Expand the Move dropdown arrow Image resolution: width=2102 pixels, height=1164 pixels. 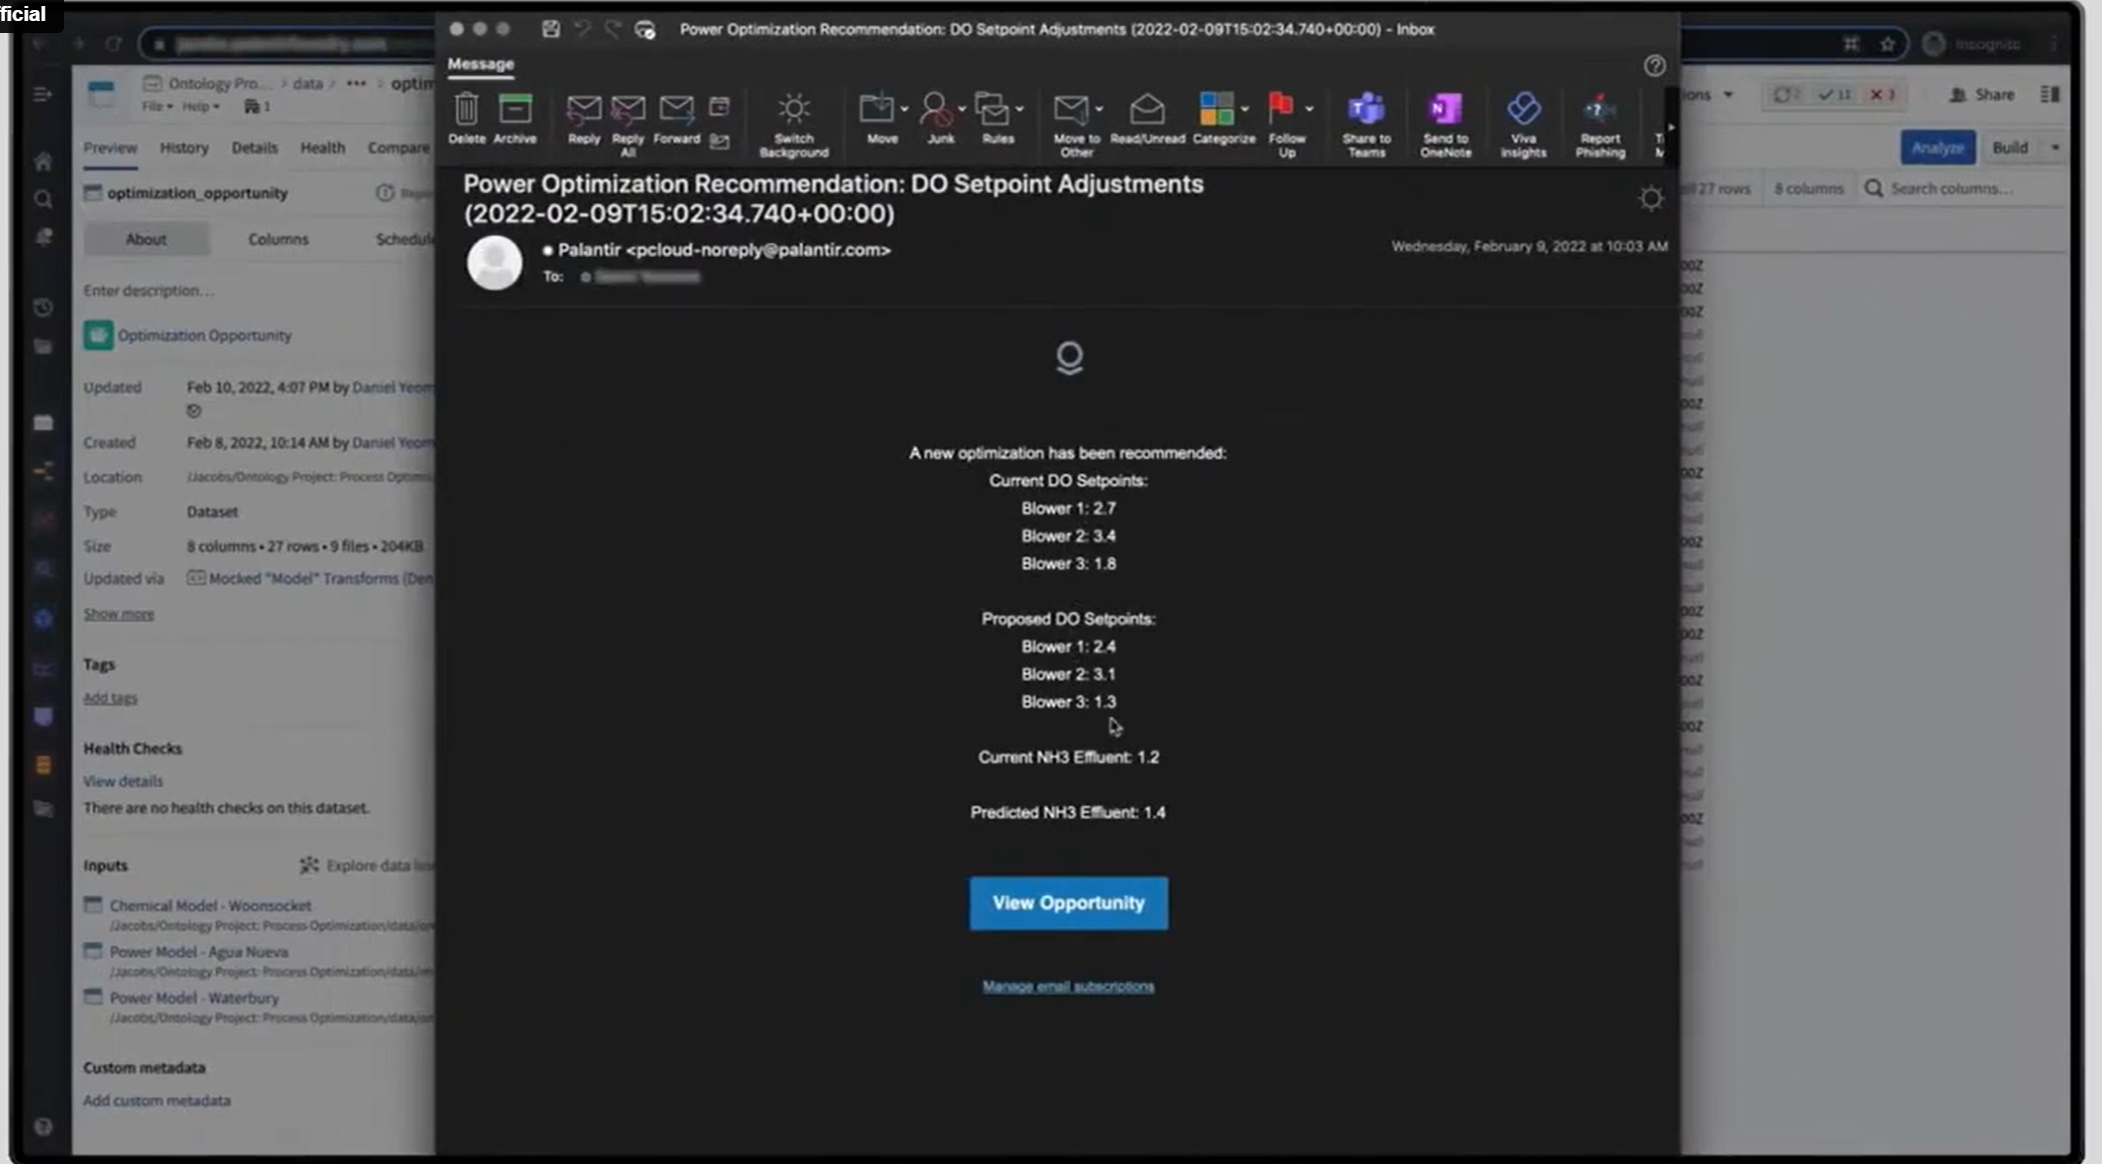click(904, 109)
